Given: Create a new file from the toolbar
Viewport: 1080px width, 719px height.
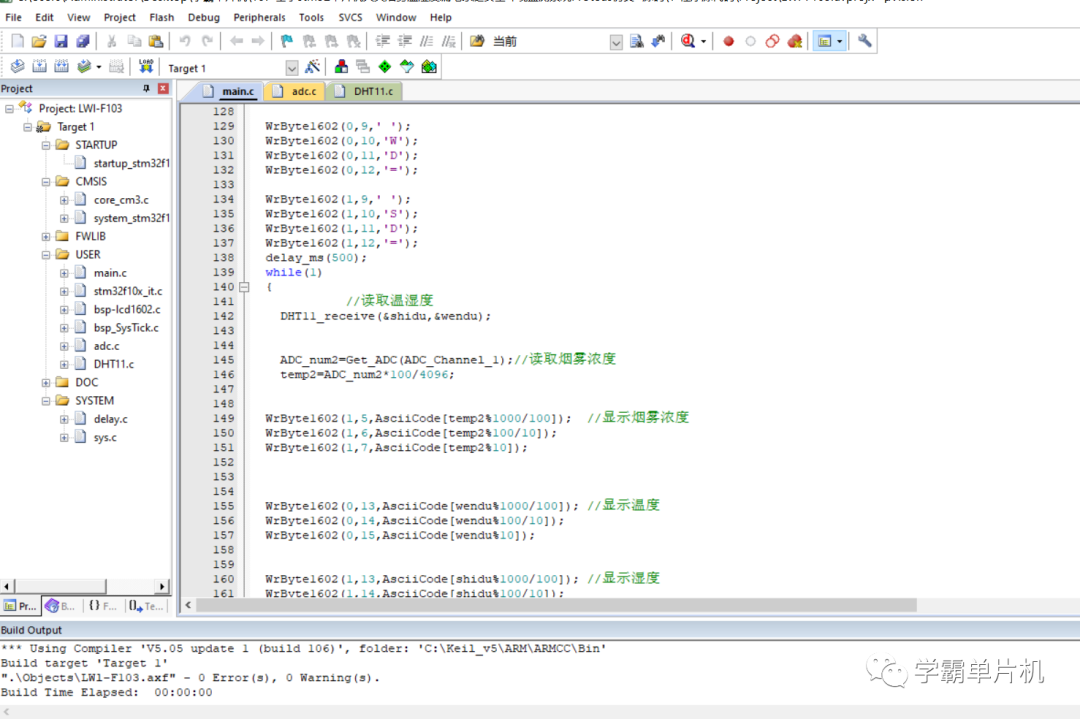Looking at the screenshot, I should 18,41.
